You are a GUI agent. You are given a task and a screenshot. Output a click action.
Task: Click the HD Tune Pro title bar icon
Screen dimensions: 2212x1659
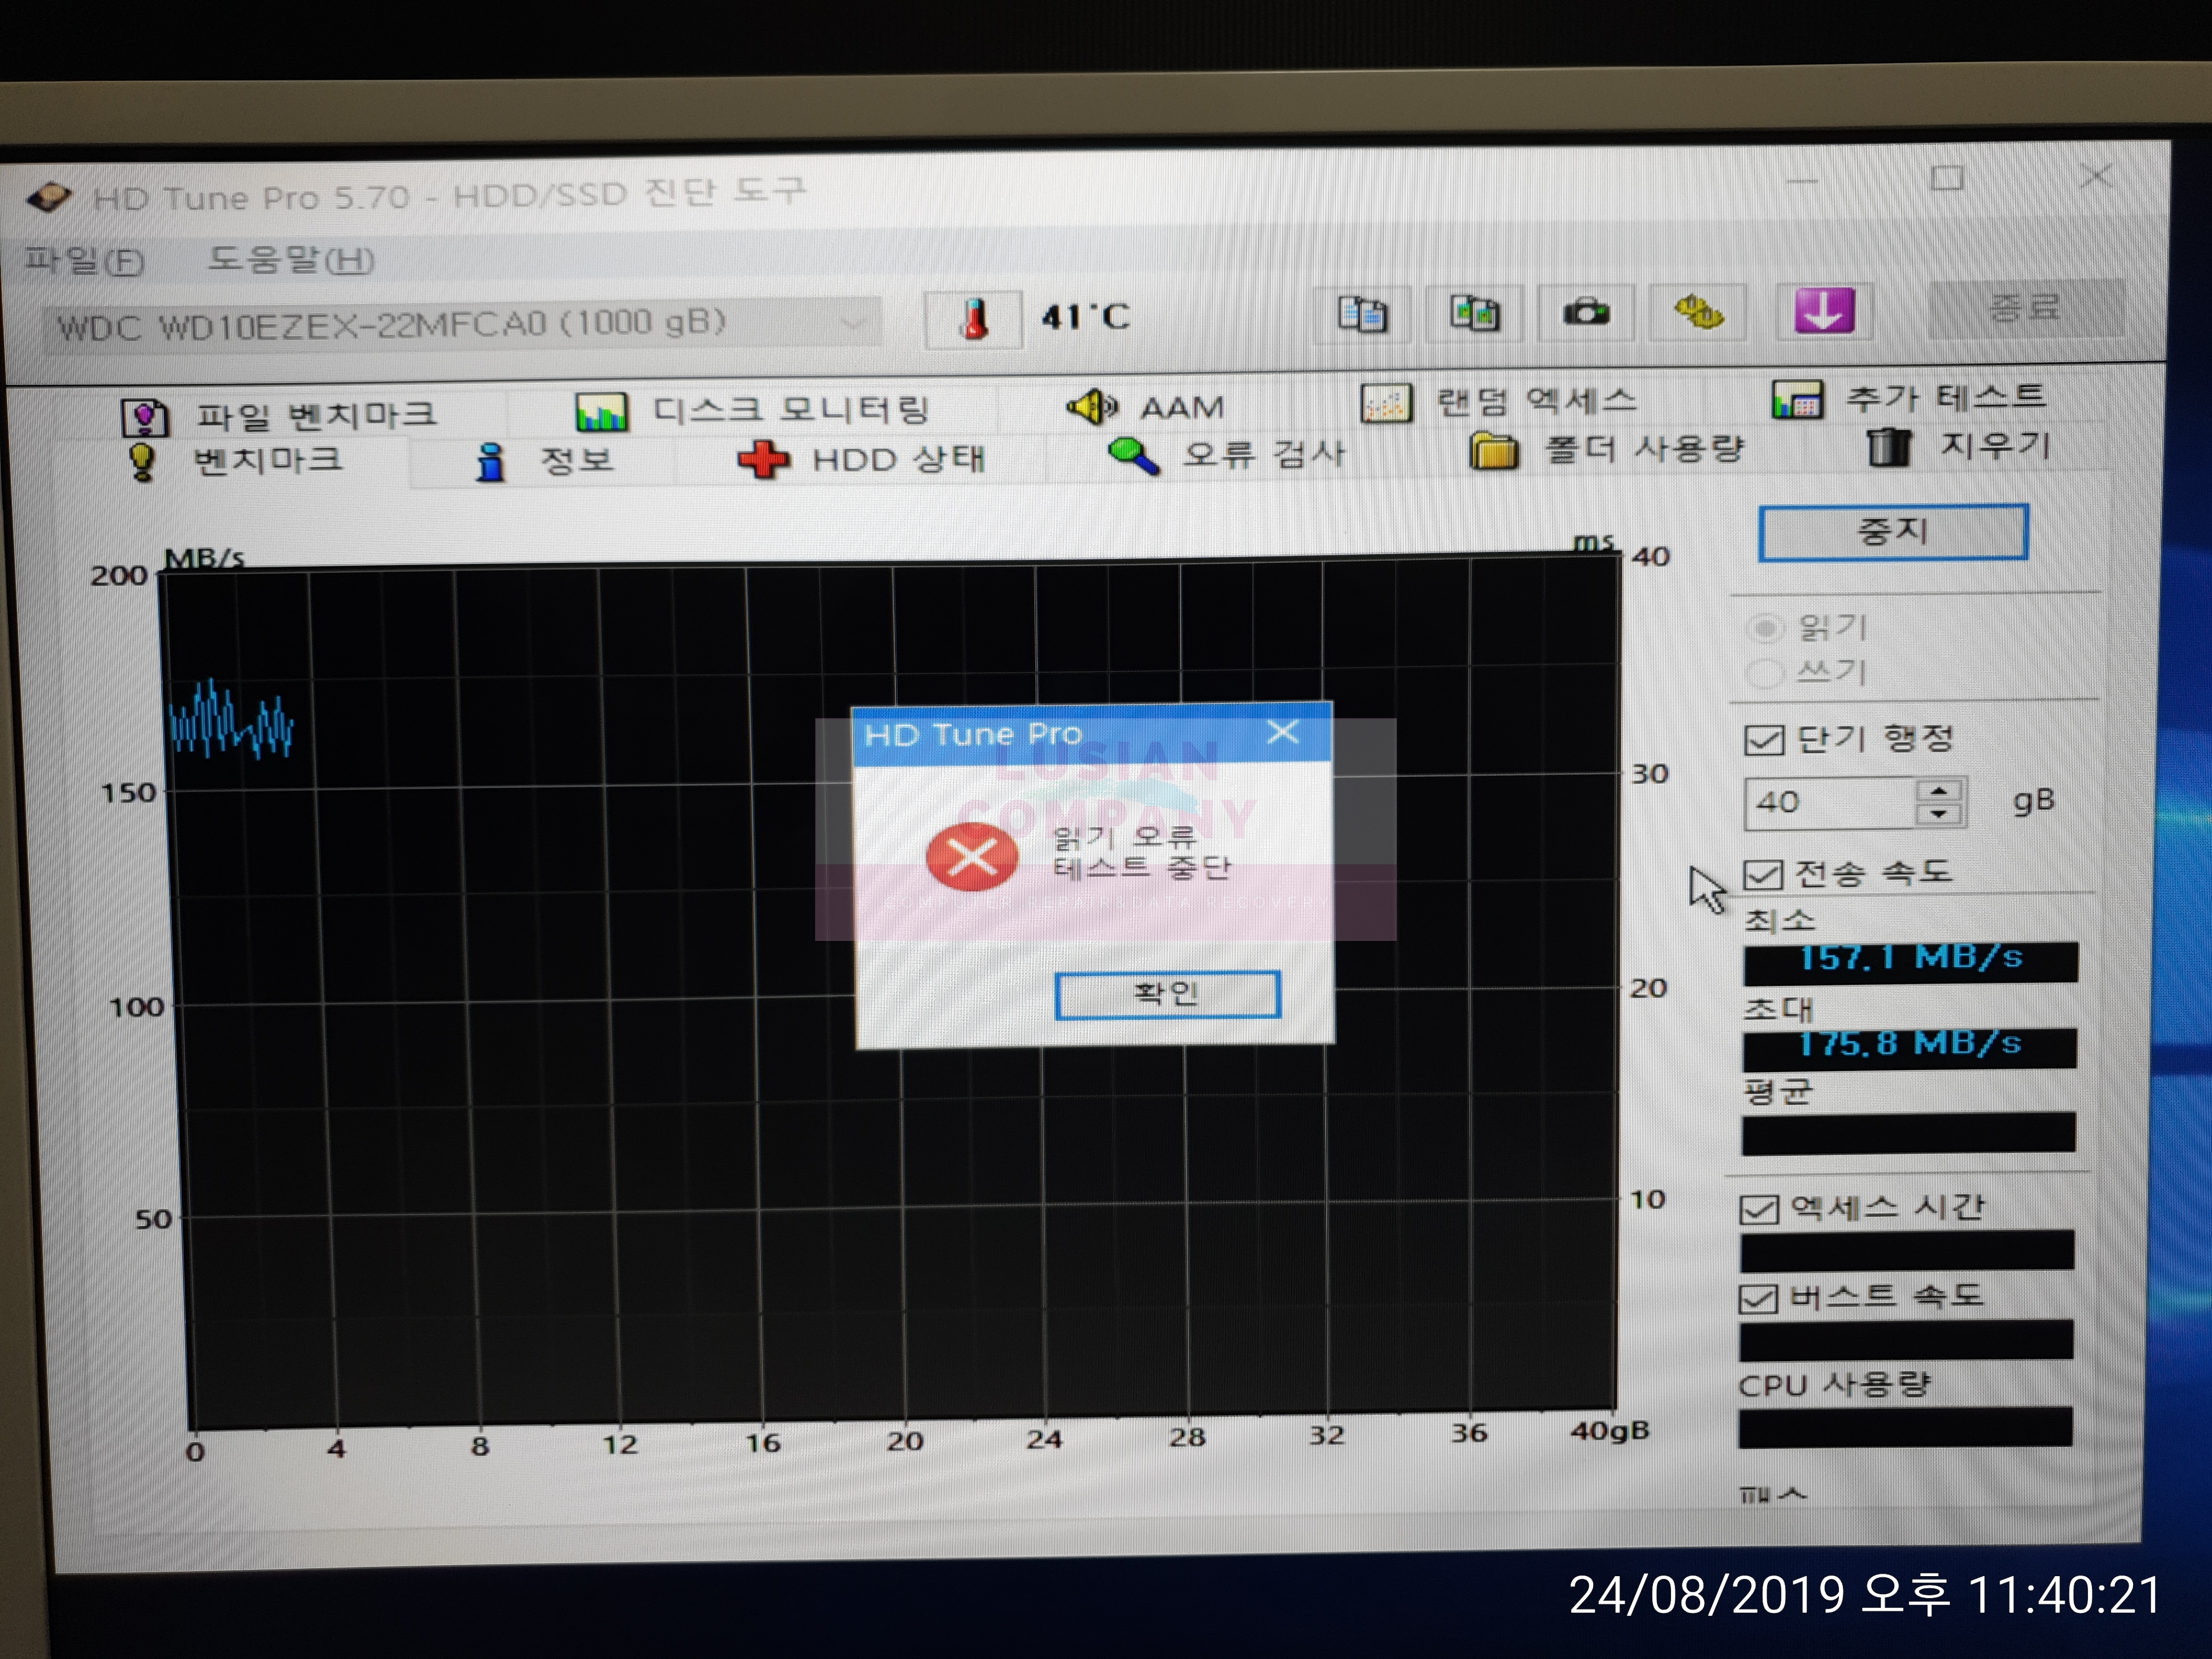(x=48, y=197)
